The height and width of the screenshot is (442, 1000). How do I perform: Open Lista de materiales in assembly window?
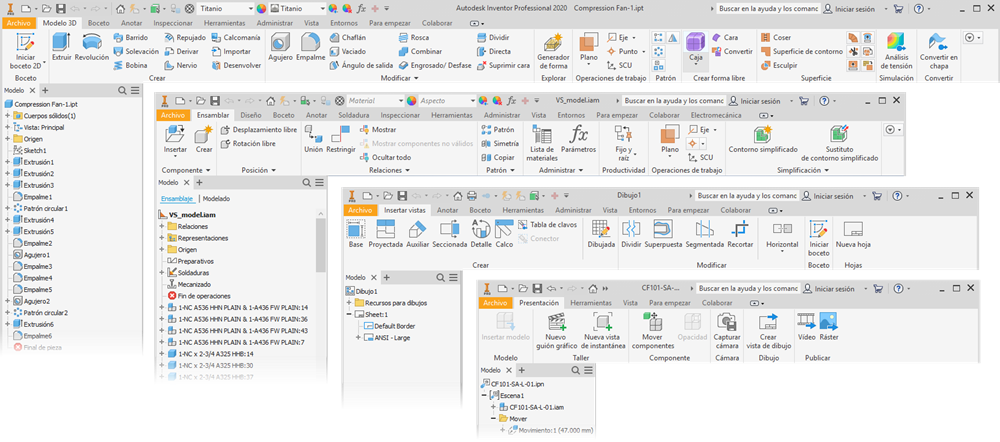pos(542,144)
